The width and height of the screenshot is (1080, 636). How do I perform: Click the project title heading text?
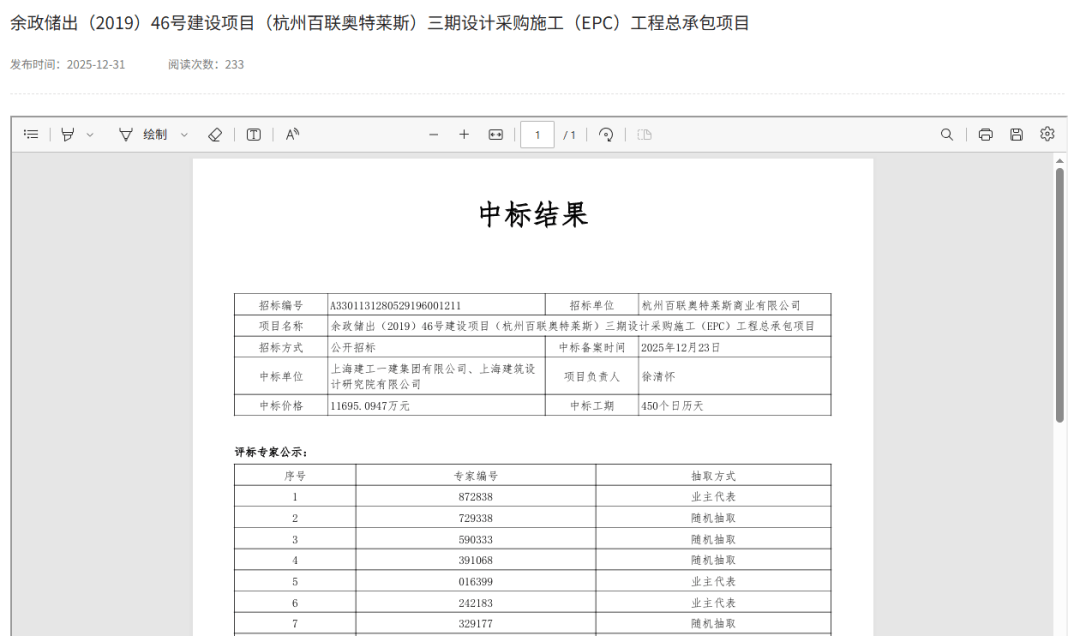[380, 23]
